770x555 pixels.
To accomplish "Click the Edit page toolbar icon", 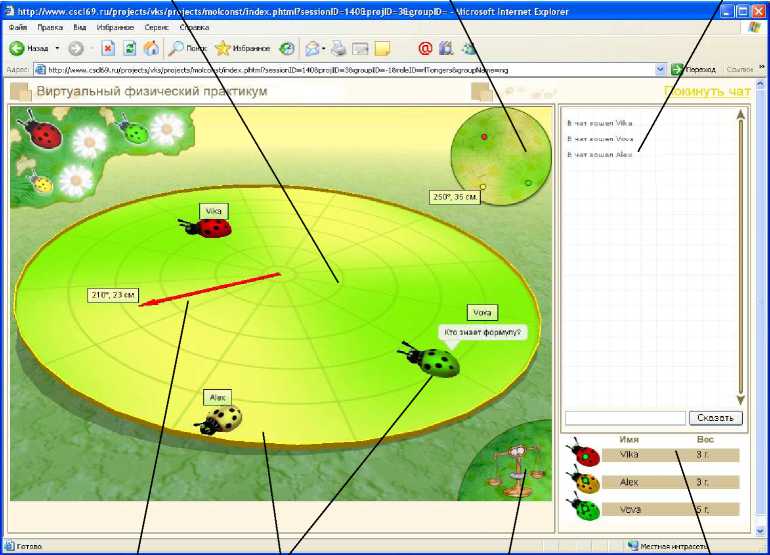I will click(360, 48).
